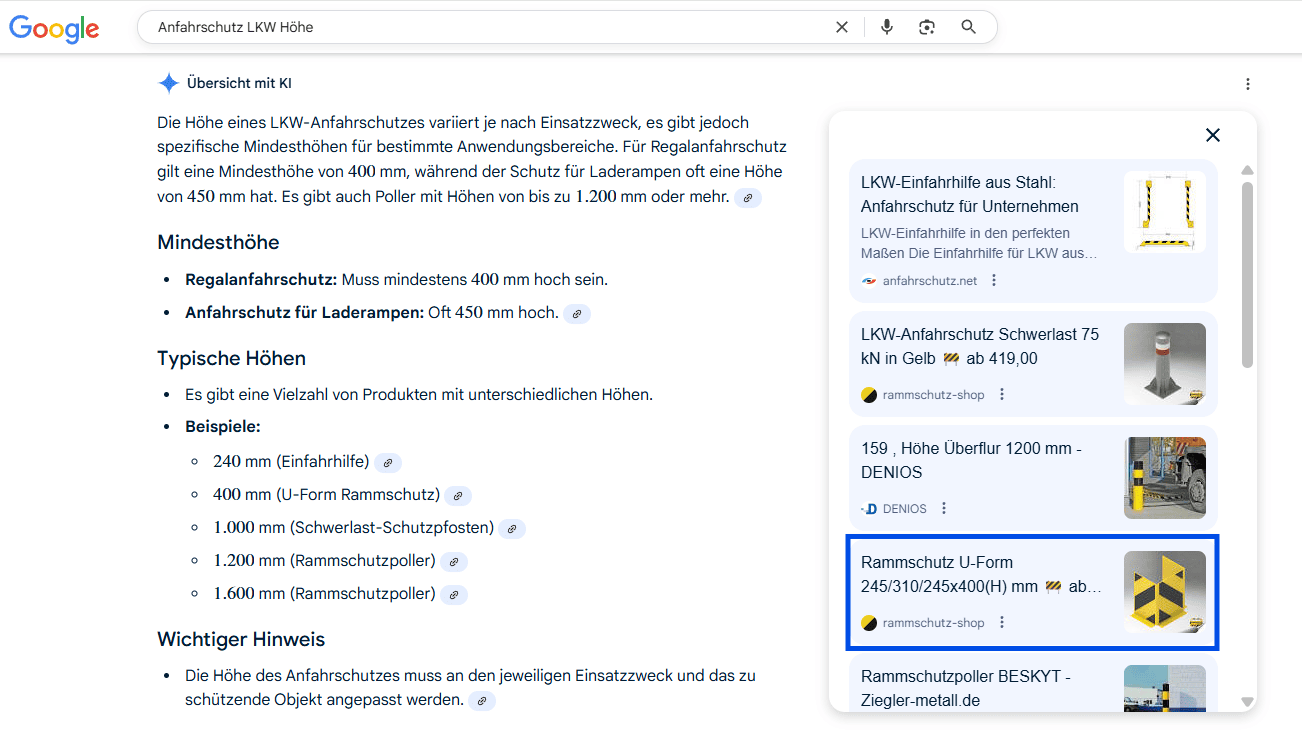
Task: Submit search with magnifier icon
Action: 968,27
